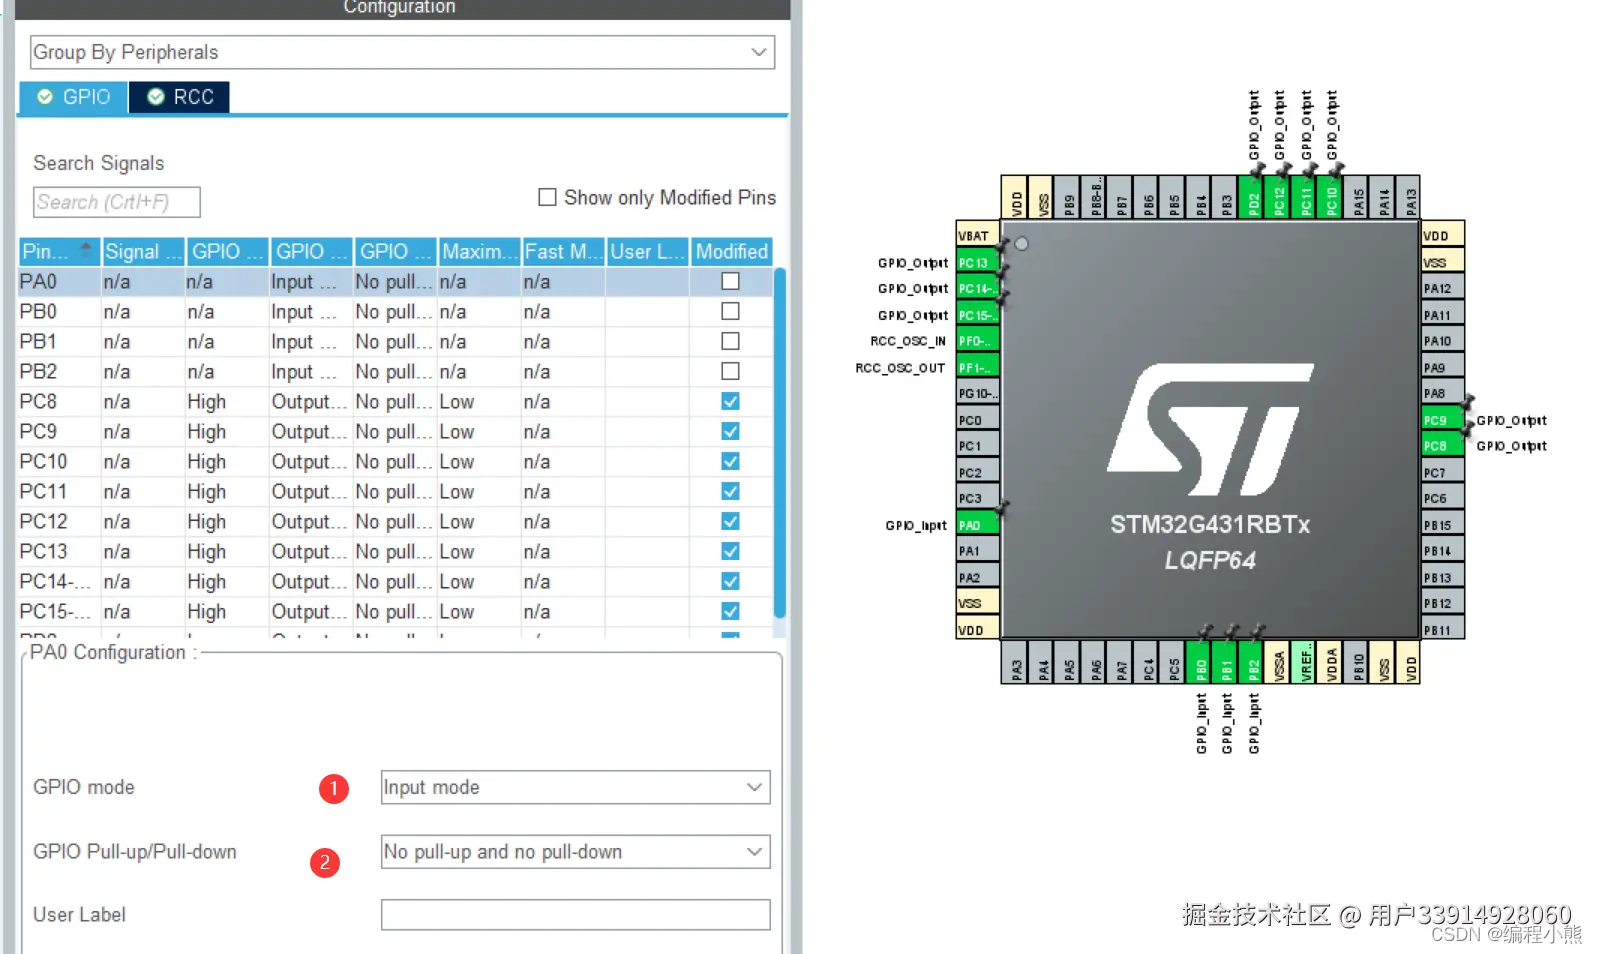Sort by the Fast Mode column header

point(563,251)
